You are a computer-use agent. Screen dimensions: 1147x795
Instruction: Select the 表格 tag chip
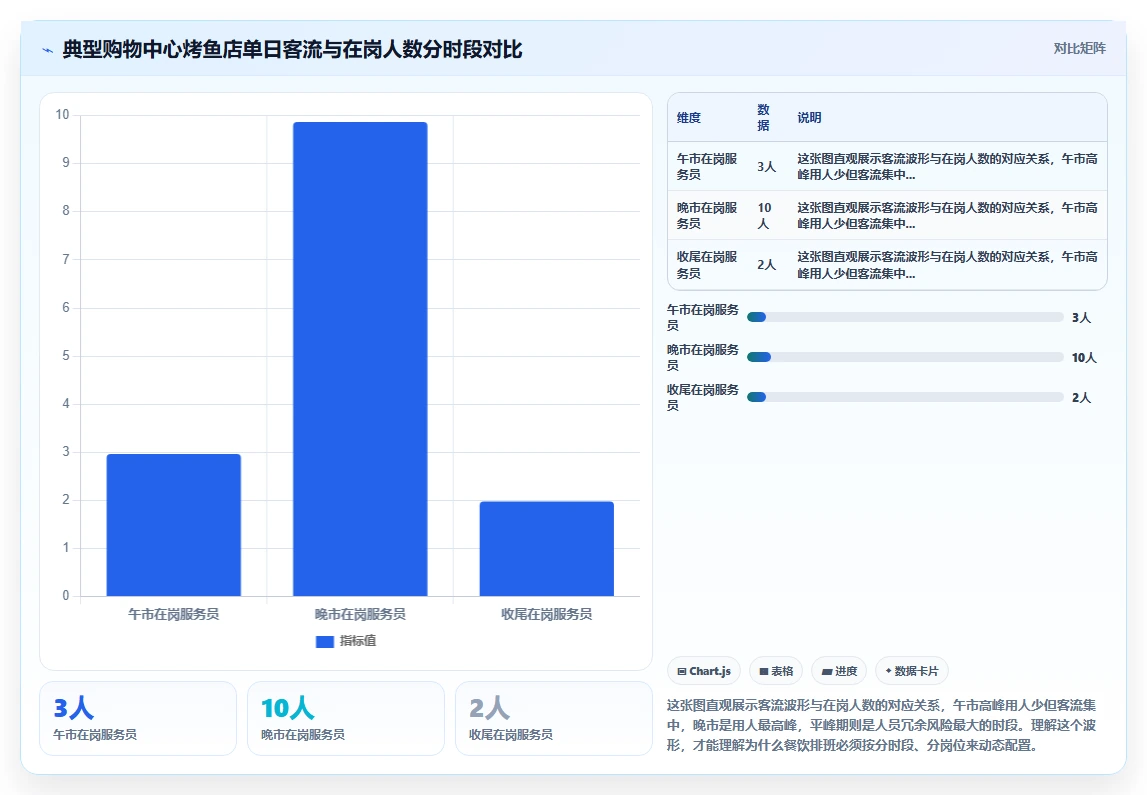(x=776, y=671)
